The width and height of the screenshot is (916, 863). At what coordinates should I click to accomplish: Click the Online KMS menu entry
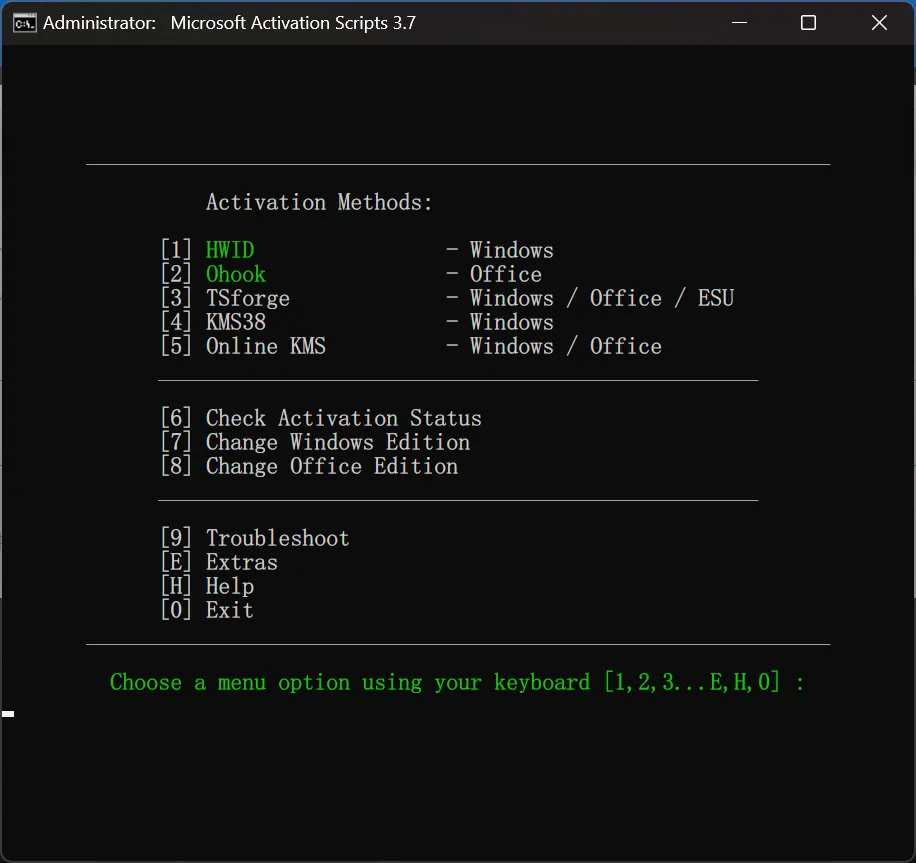265,346
